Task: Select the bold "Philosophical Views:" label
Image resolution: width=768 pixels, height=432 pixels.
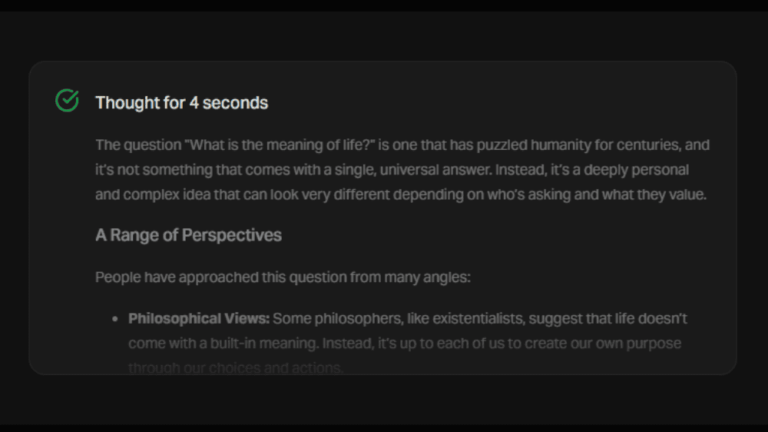Action: tap(199, 318)
